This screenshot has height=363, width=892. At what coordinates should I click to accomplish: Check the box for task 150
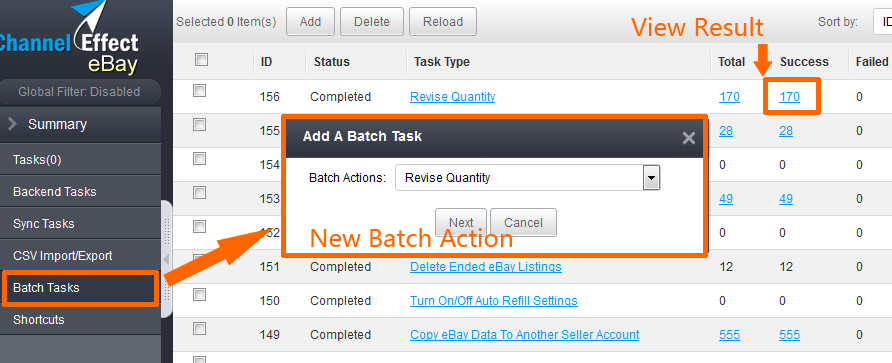(199, 295)
